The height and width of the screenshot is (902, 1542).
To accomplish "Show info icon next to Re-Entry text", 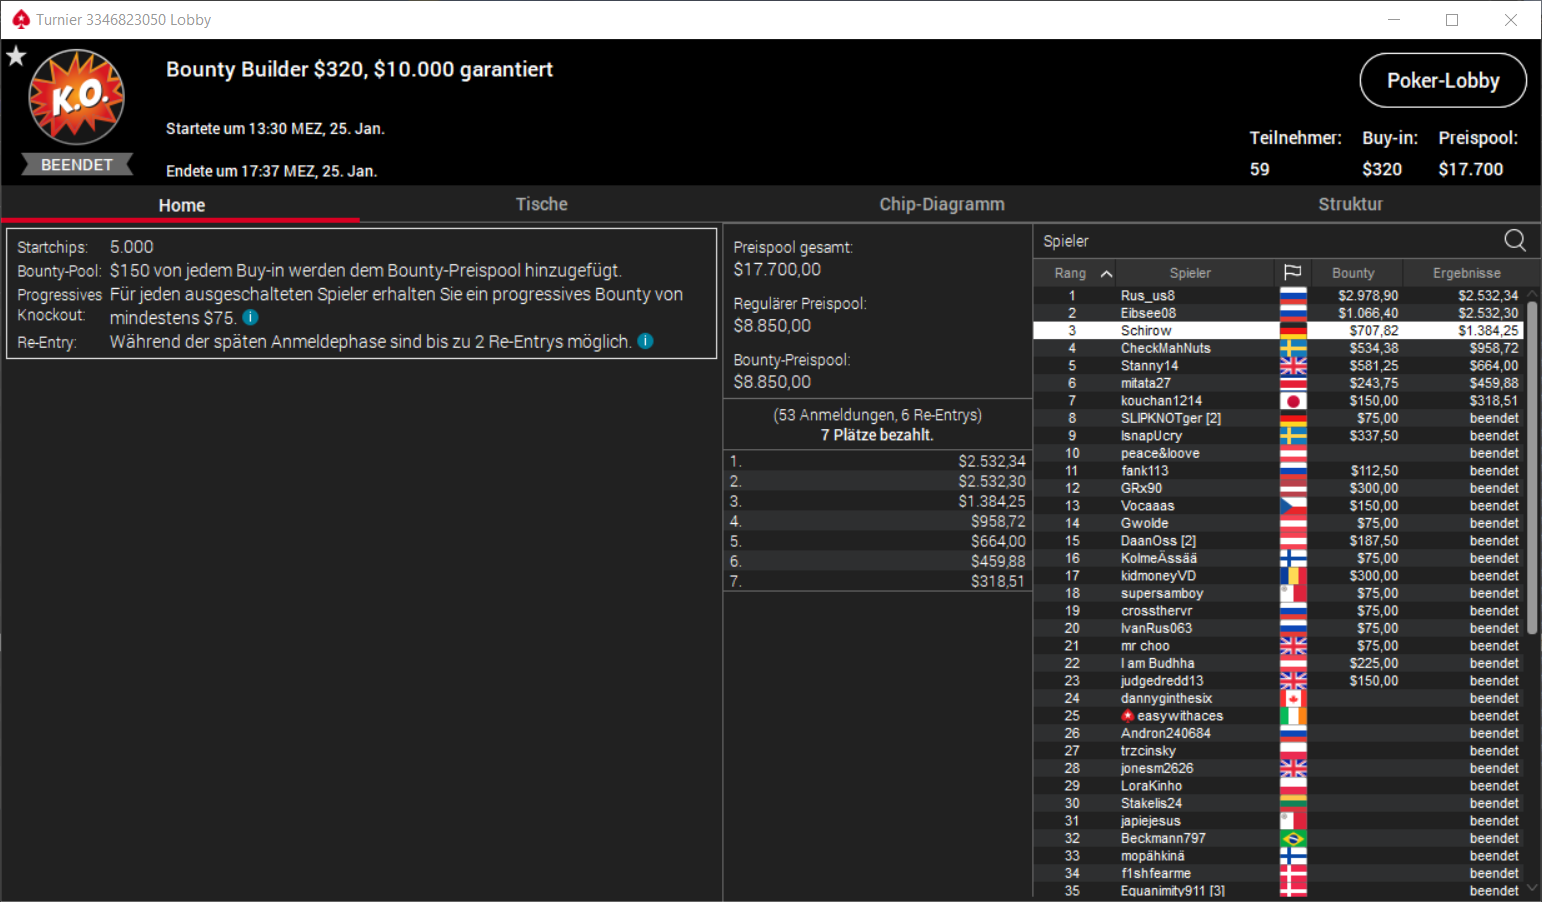I will pos(646,341).
